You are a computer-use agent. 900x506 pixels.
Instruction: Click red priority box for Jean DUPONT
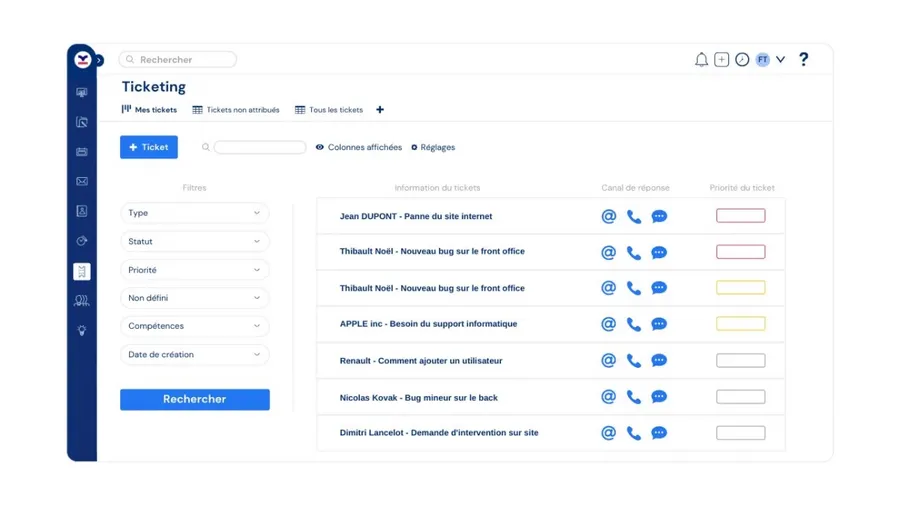click(x=740, y=216)
